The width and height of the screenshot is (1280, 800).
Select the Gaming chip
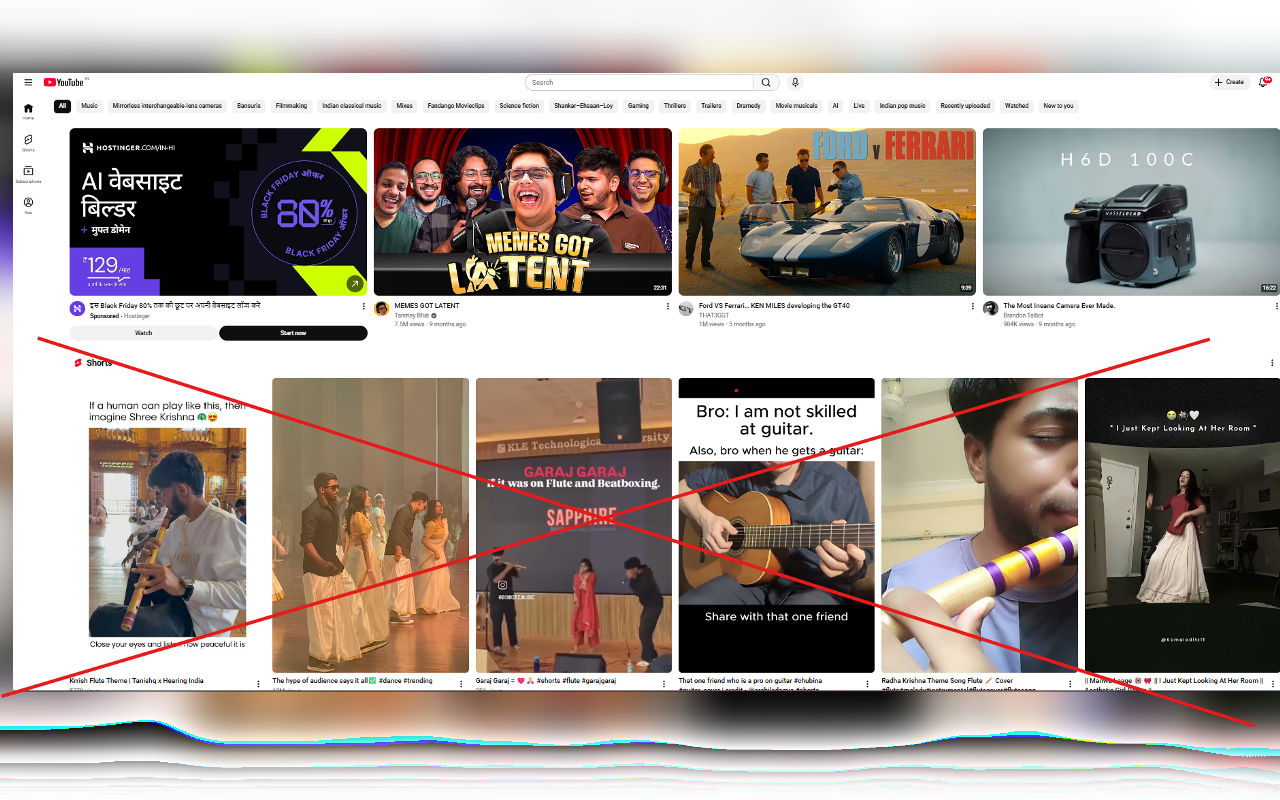pos(638,106)
